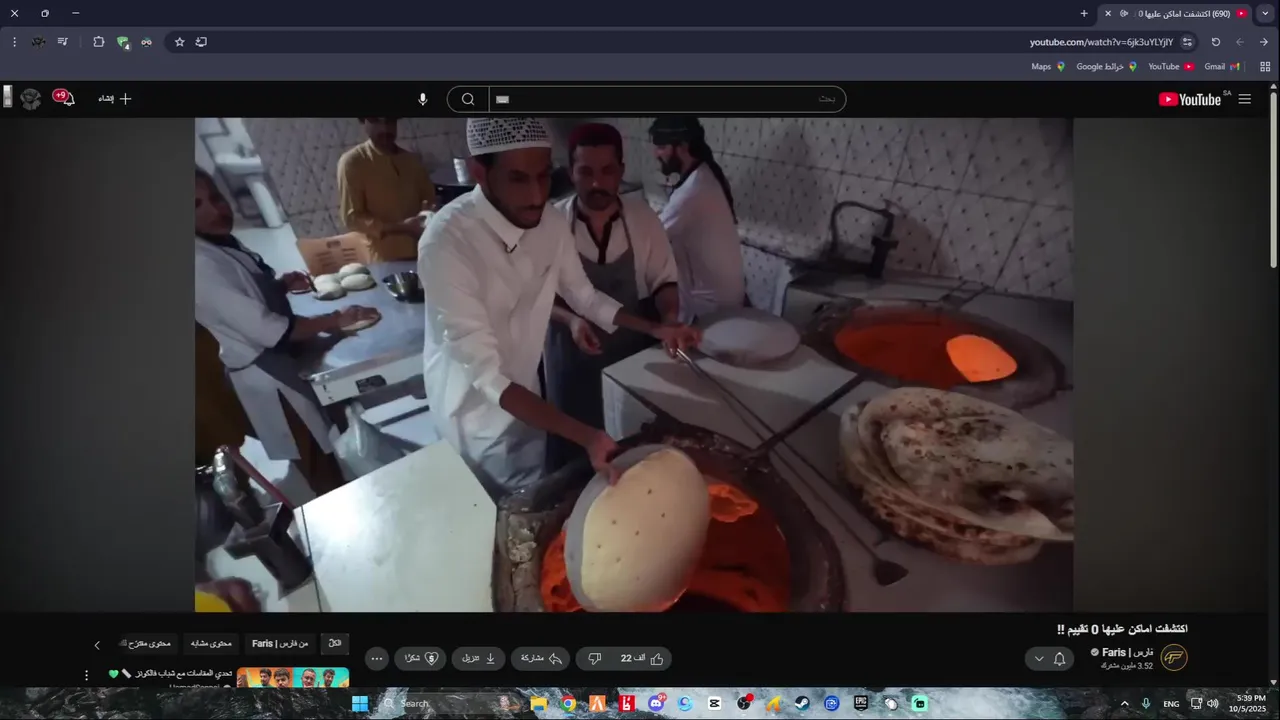Screen dimensions: 1280x720
Task: Like the video with thumbs up
Action: [x=642, y=658]
